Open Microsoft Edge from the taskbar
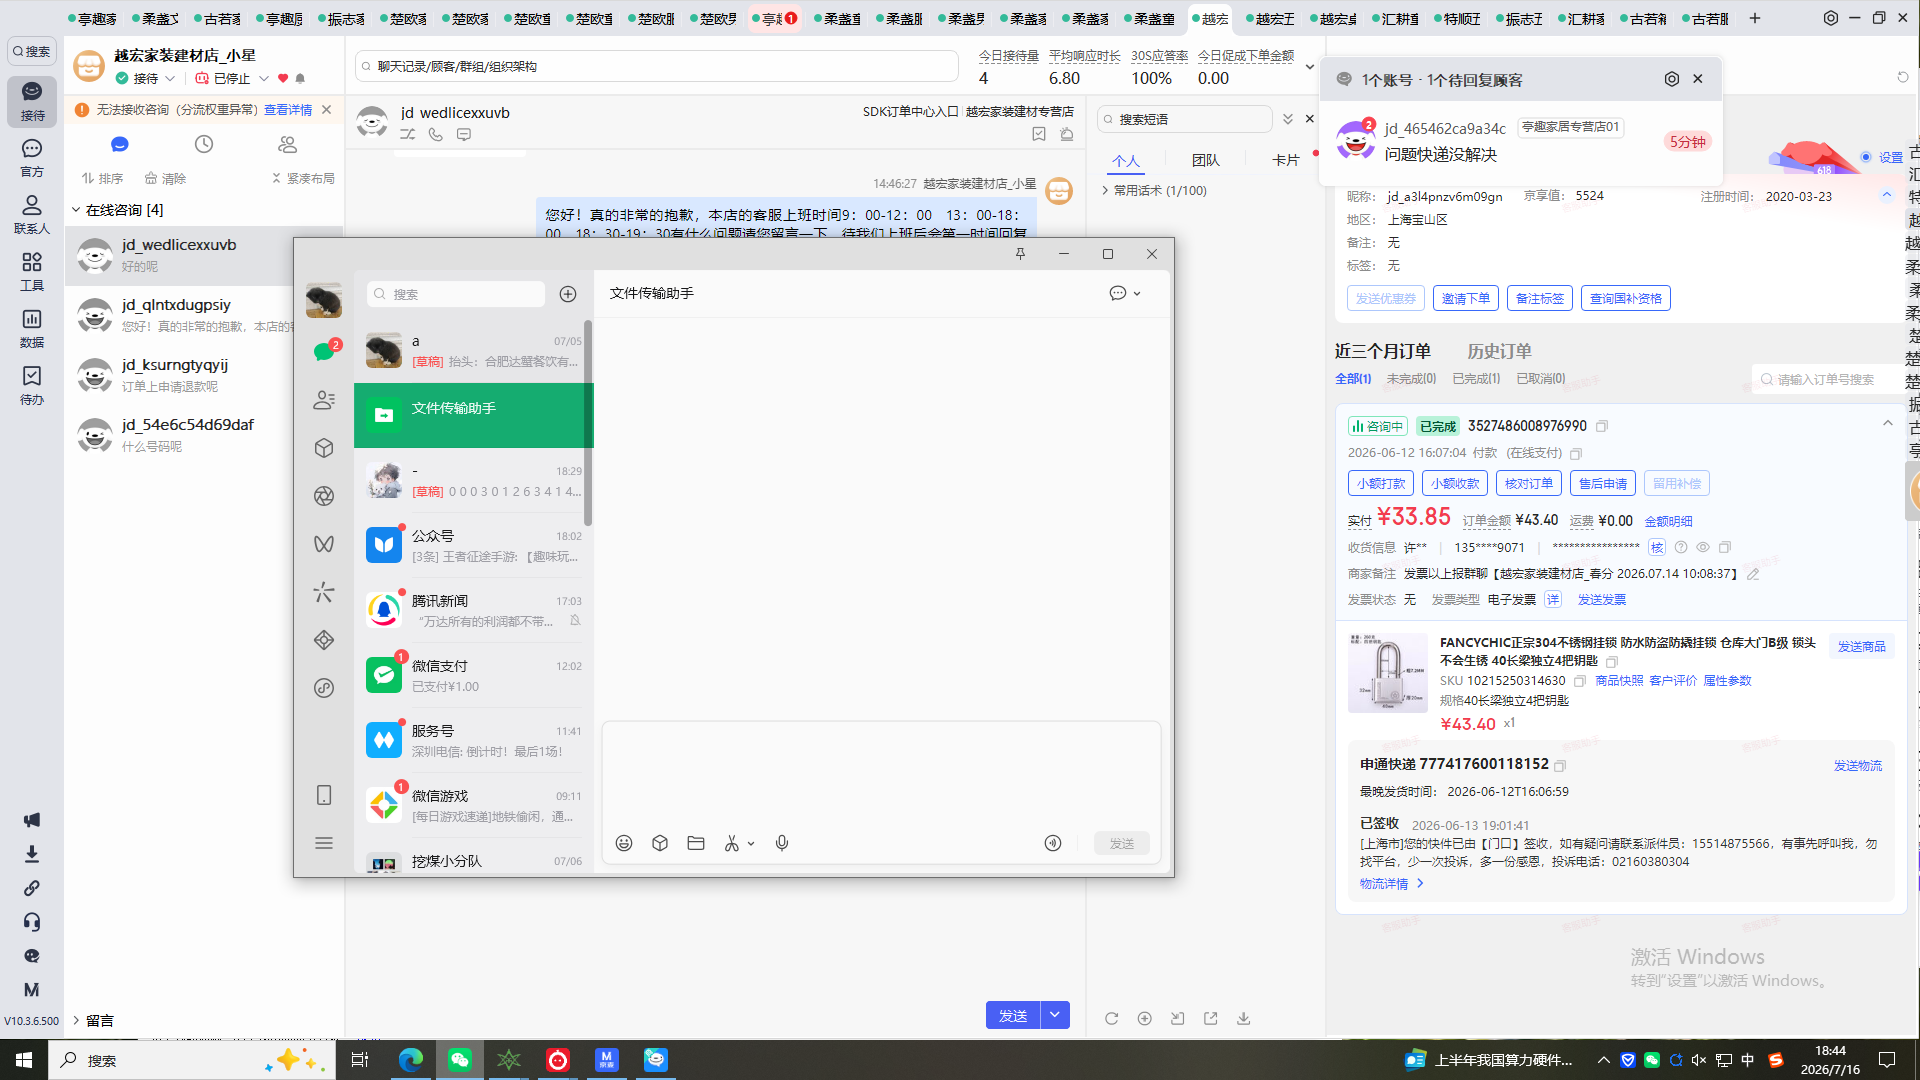The height and width of the screenshot is (1080, 1920). tap(410, 1060)
